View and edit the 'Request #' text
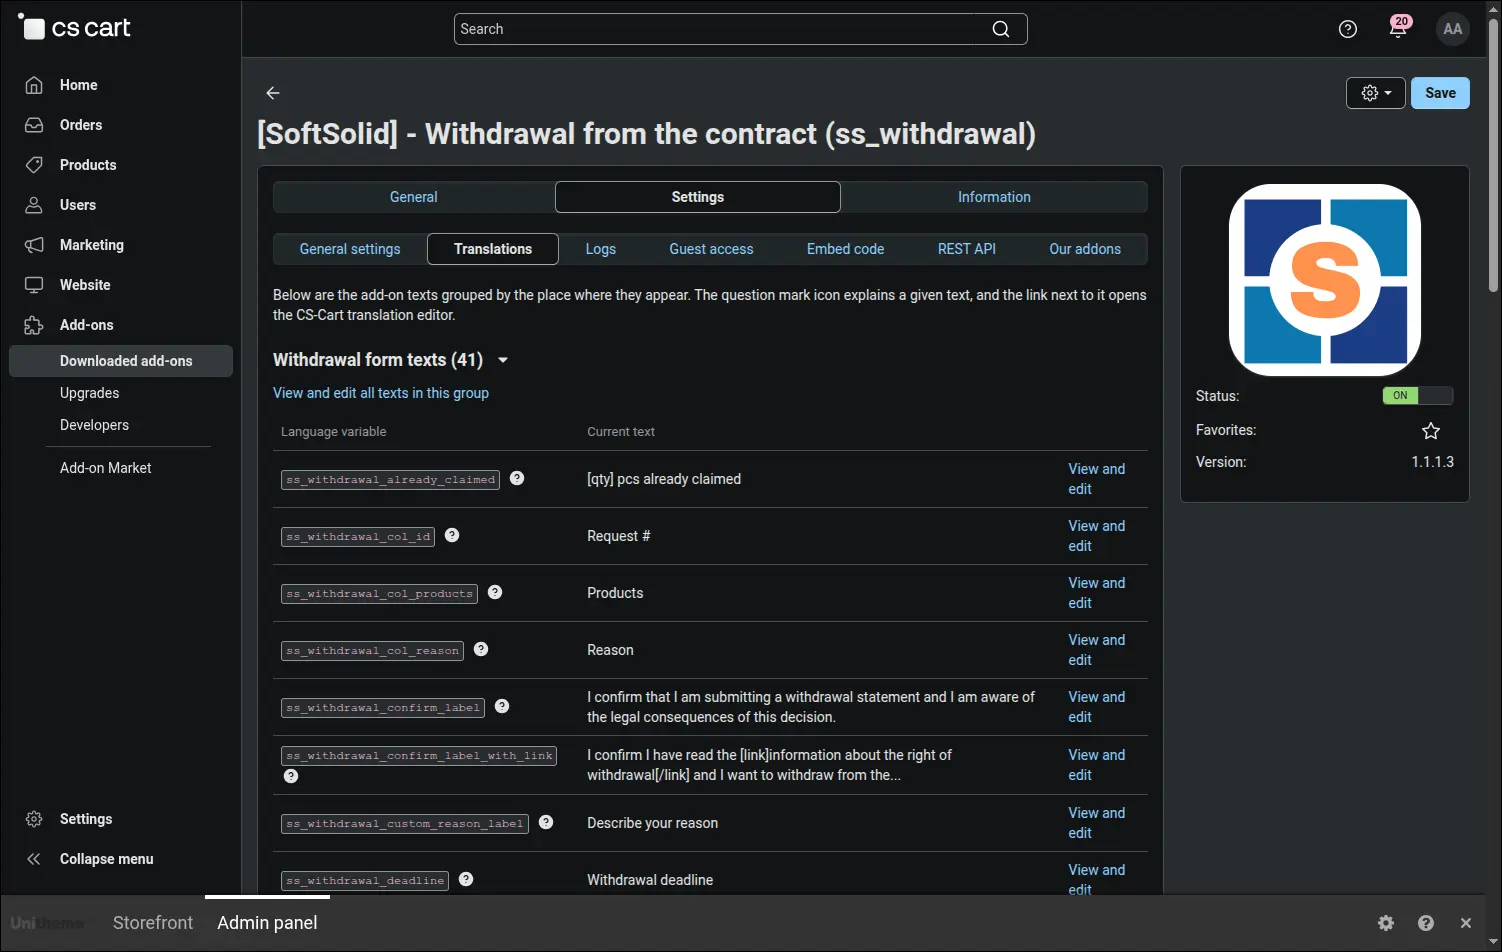1502x952 pixels. point(1096,536)
